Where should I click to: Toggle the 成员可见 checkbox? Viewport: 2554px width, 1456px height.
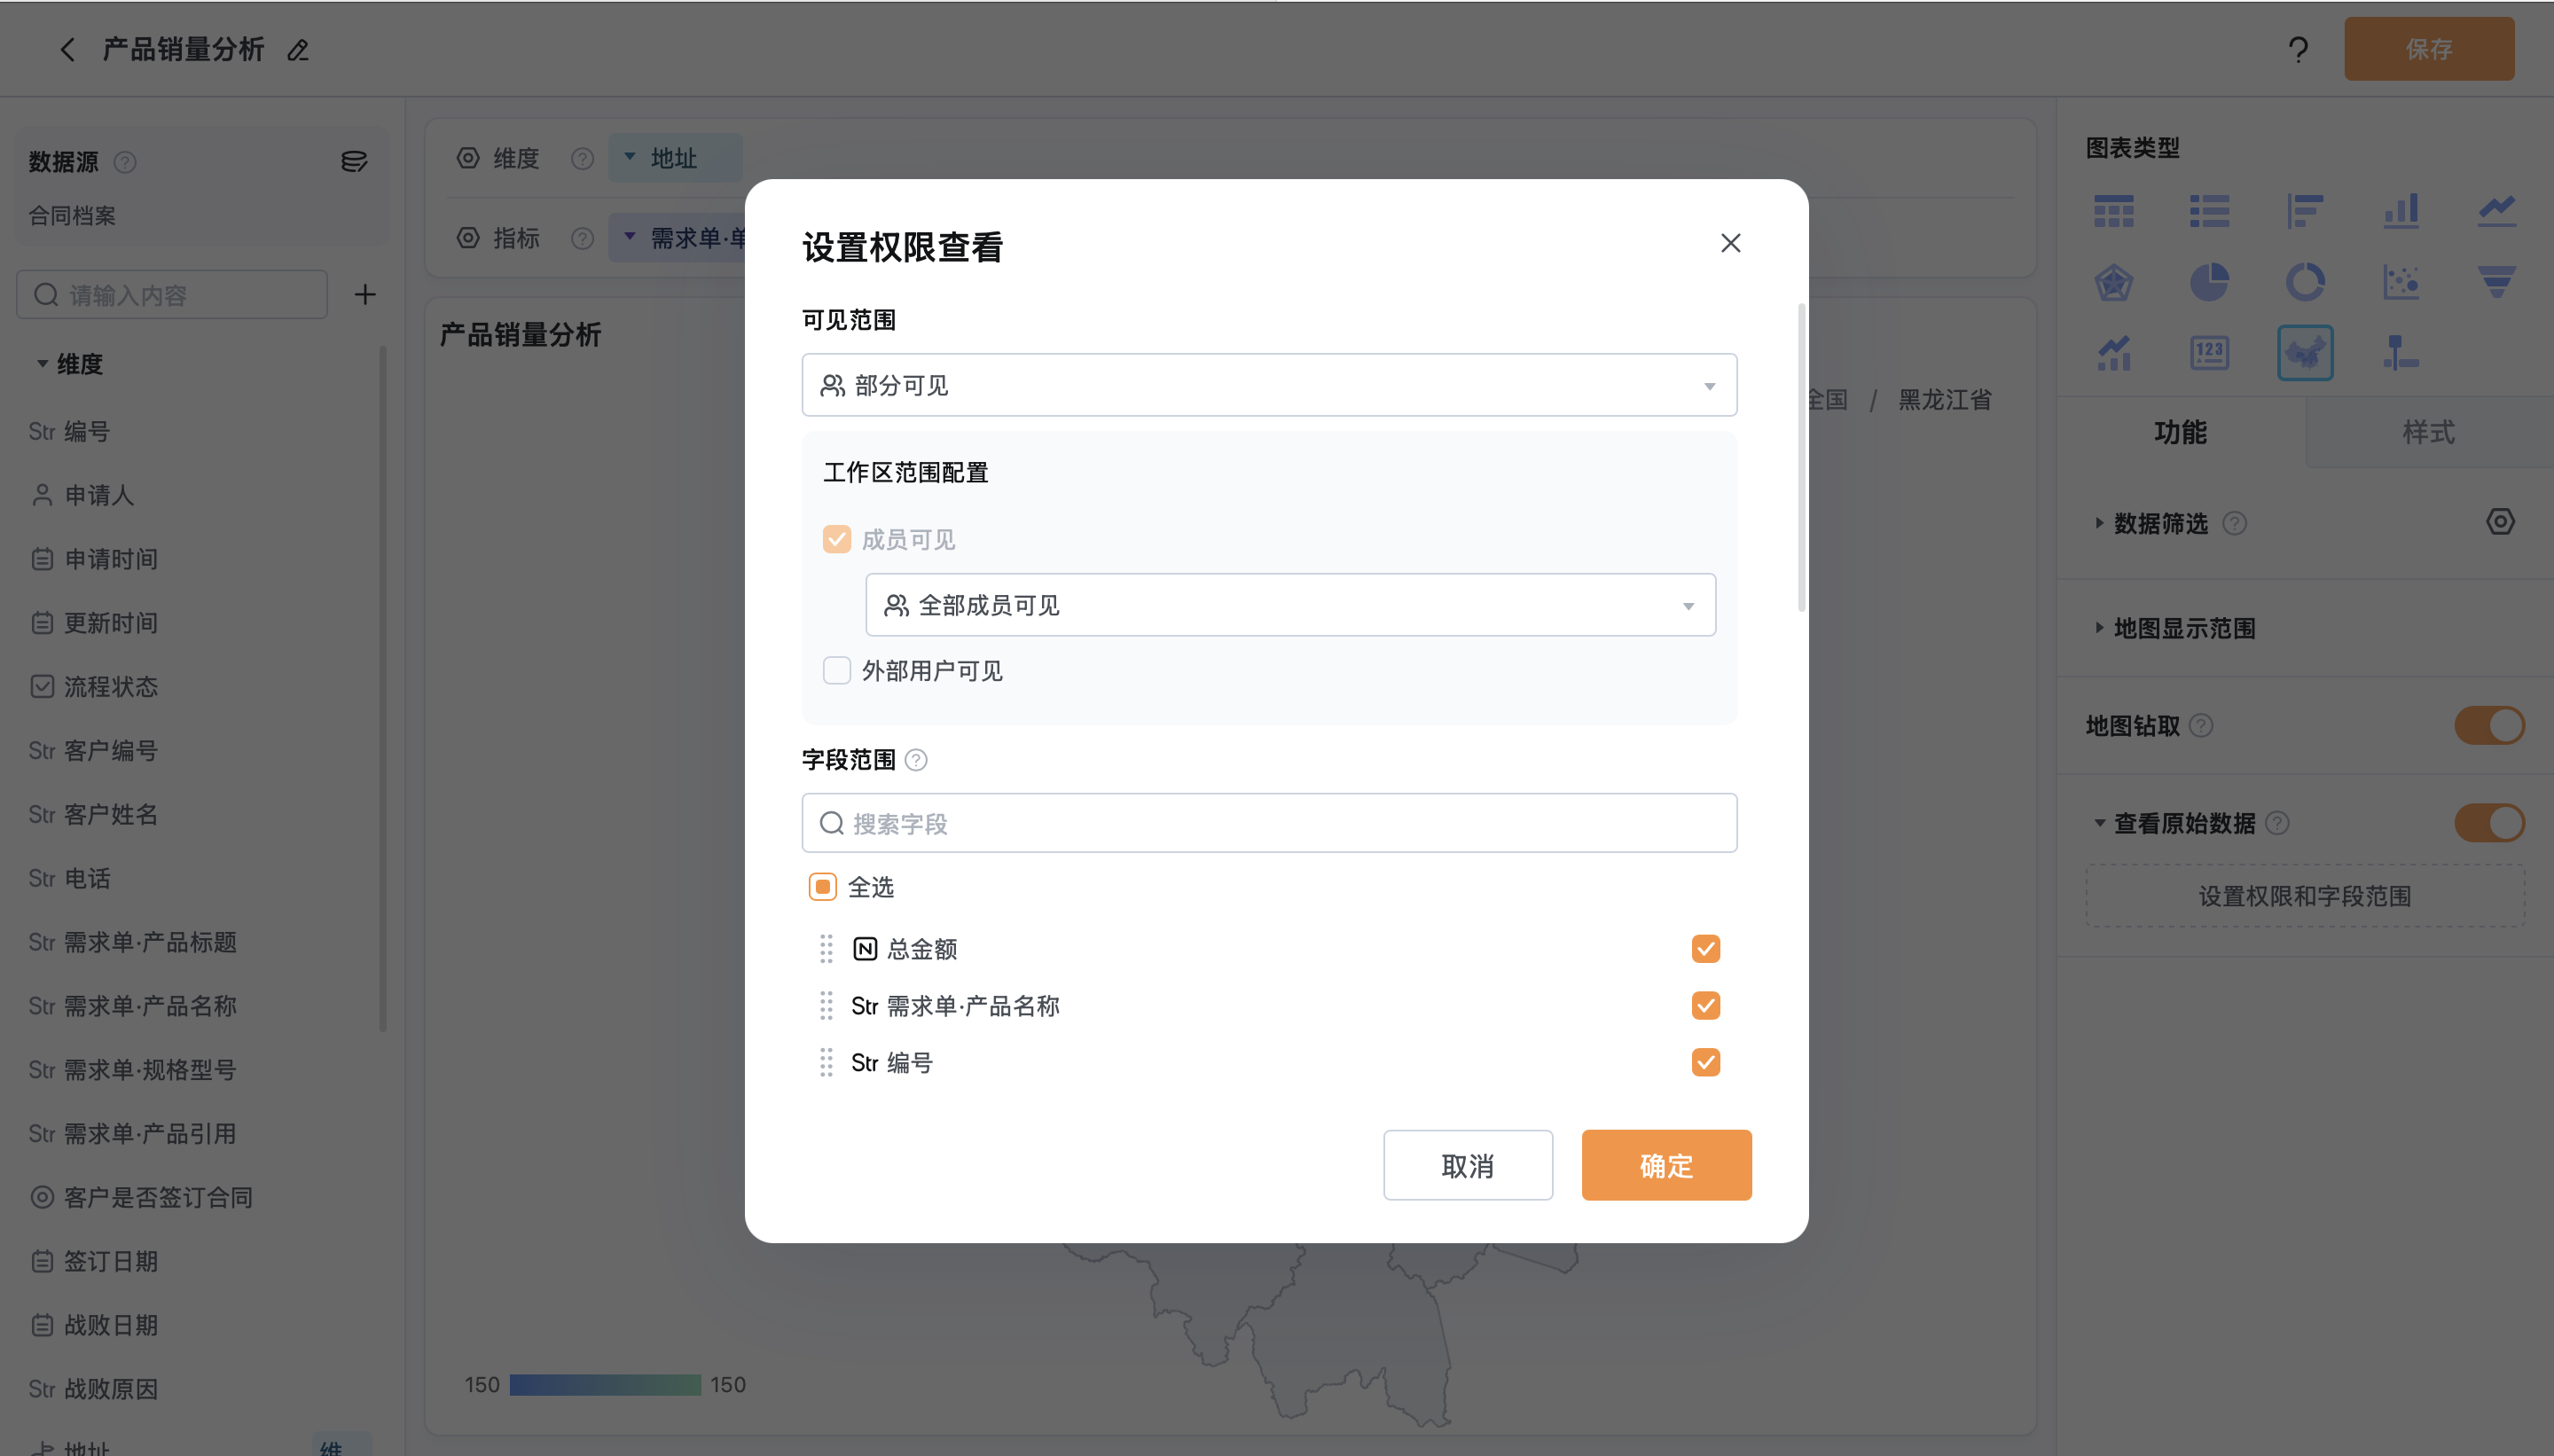pyautogui.click(x=836, y=540)
